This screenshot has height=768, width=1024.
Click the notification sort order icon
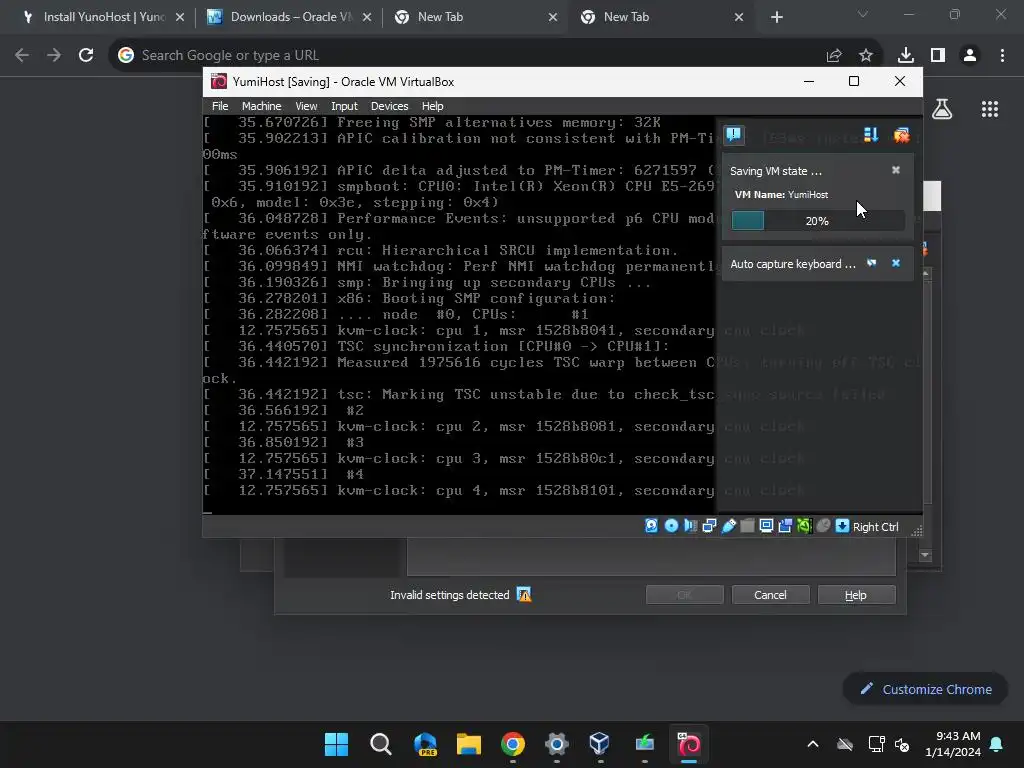click(x=871, y=135)
